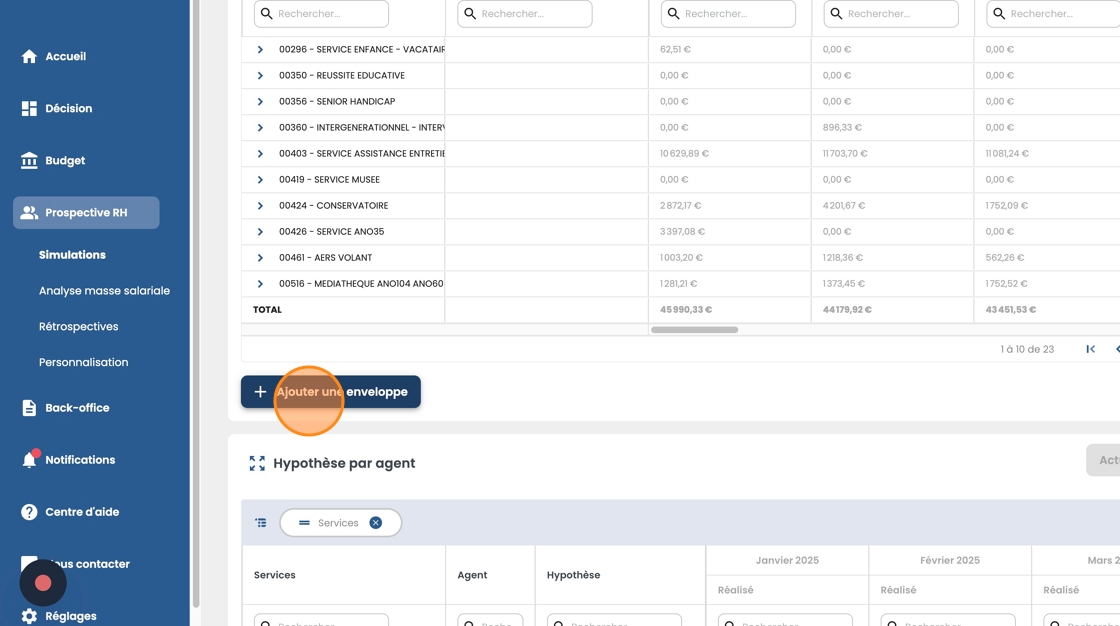Image resolution: width=1120 pixels, height=626 pixels.
Task: Expand row 00360 - INTERGENERATIONNEL
Action: 260,128
